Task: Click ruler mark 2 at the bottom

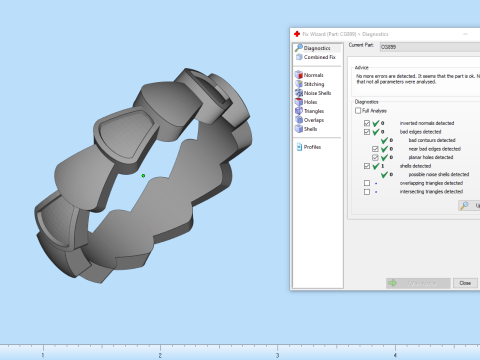Action: click(x=160, y=355)
